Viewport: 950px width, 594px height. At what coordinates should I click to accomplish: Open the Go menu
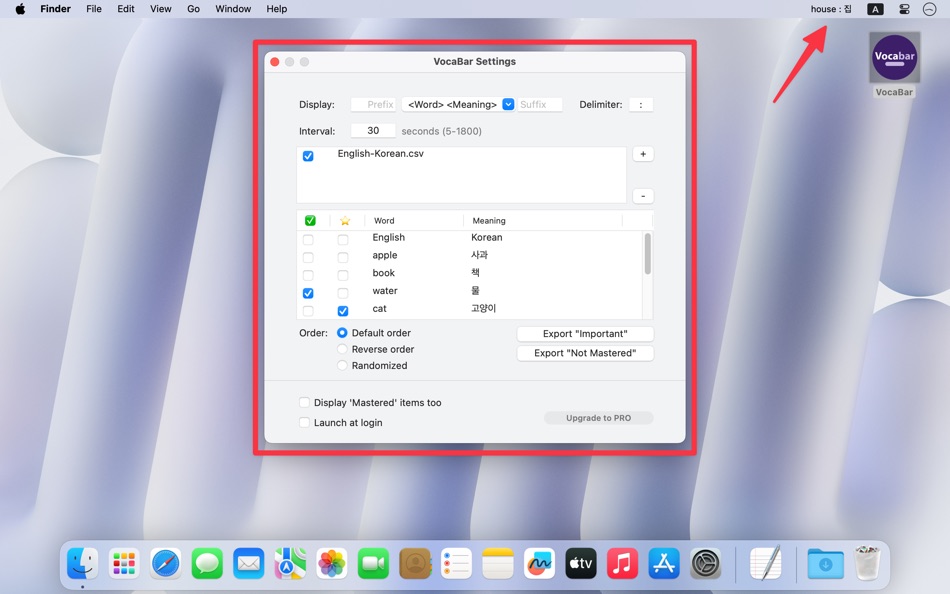point(193,9)
